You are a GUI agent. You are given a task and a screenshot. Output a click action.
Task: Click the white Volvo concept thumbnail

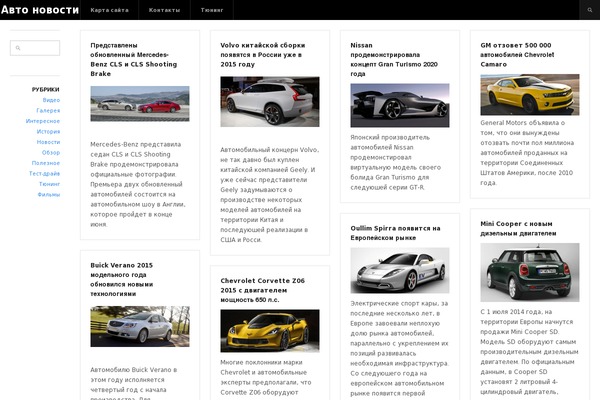tap(270, 102)
